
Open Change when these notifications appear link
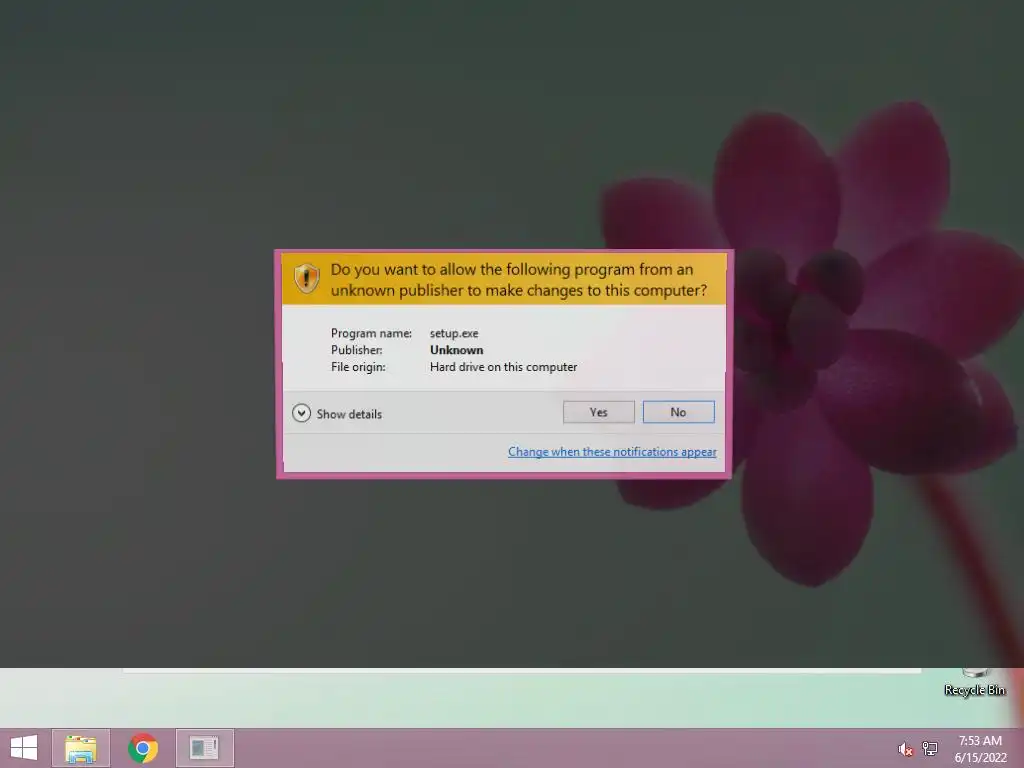coord(612,452)
